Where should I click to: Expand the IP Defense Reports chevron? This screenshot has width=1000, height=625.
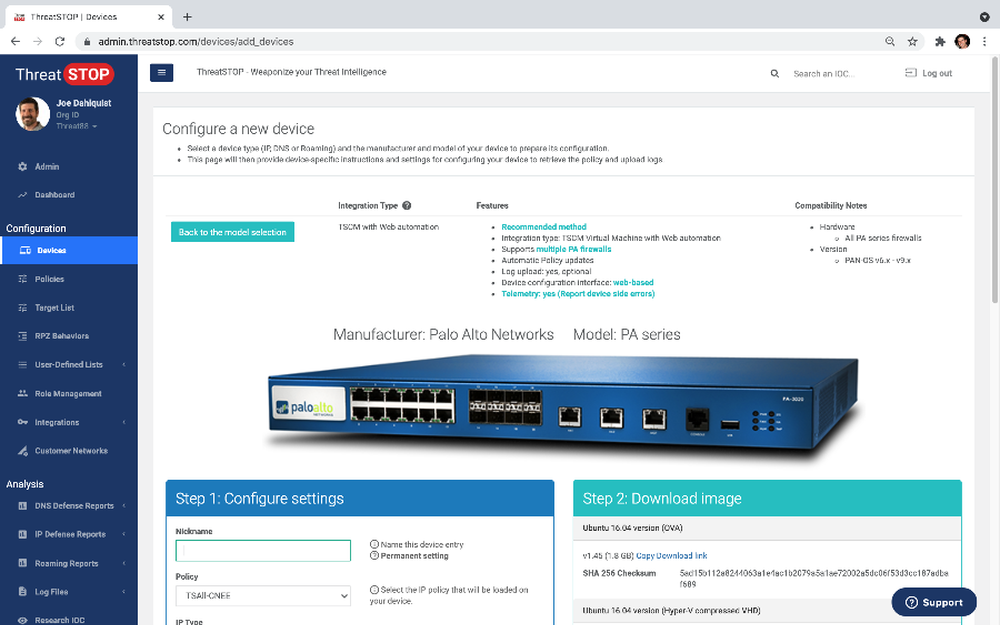pos(124,534)
